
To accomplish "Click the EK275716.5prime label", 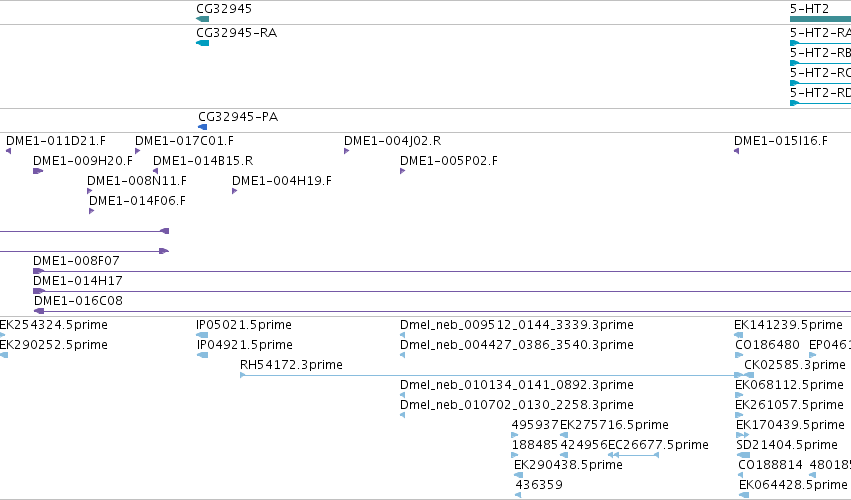I will point(614,425).
